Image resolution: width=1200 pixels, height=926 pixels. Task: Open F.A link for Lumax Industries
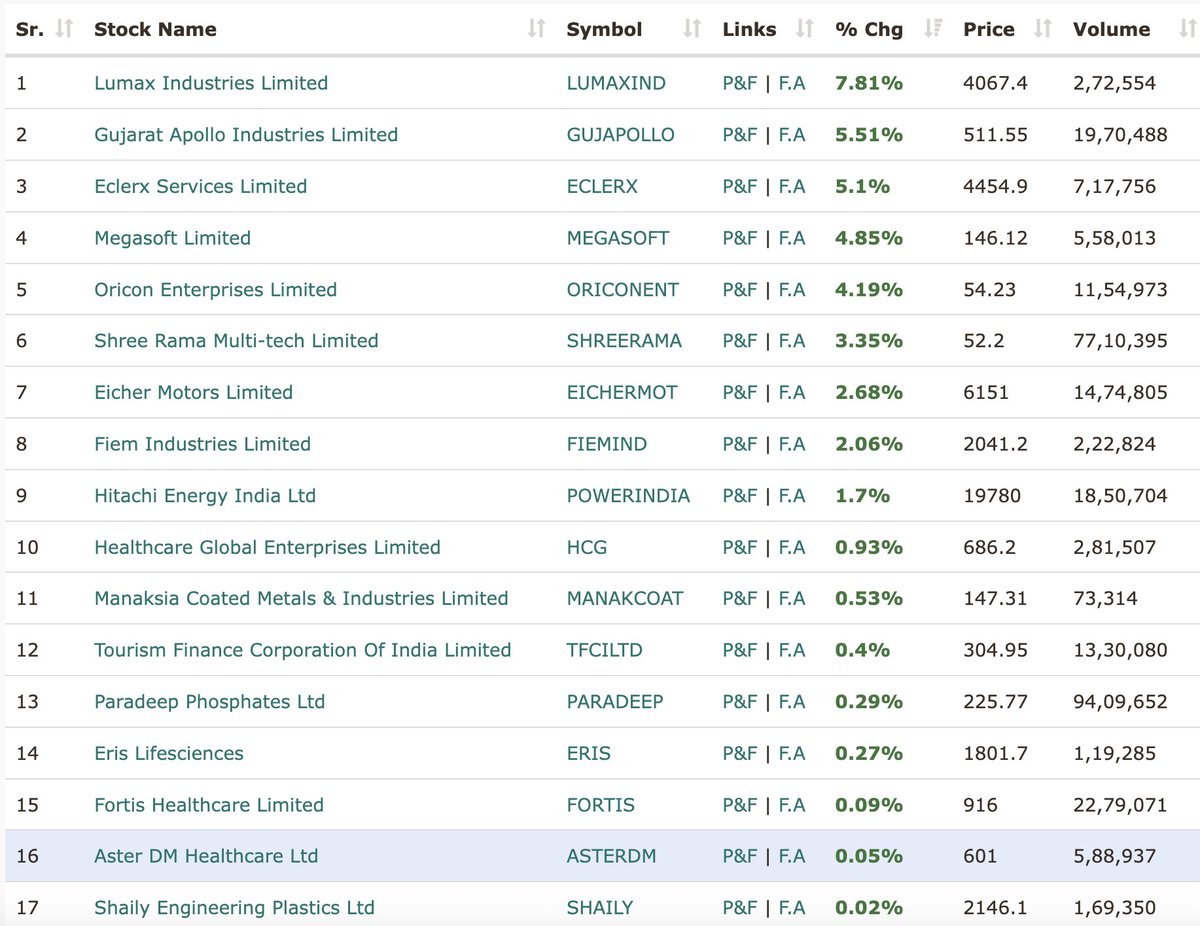tap(792, 83)
